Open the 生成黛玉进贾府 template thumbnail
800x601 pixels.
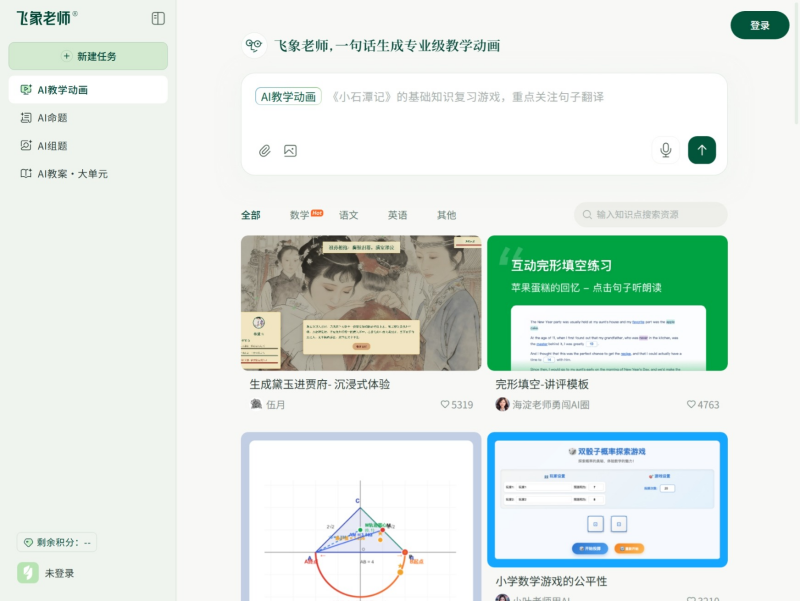pyautogui.click(x=361, y=303)
